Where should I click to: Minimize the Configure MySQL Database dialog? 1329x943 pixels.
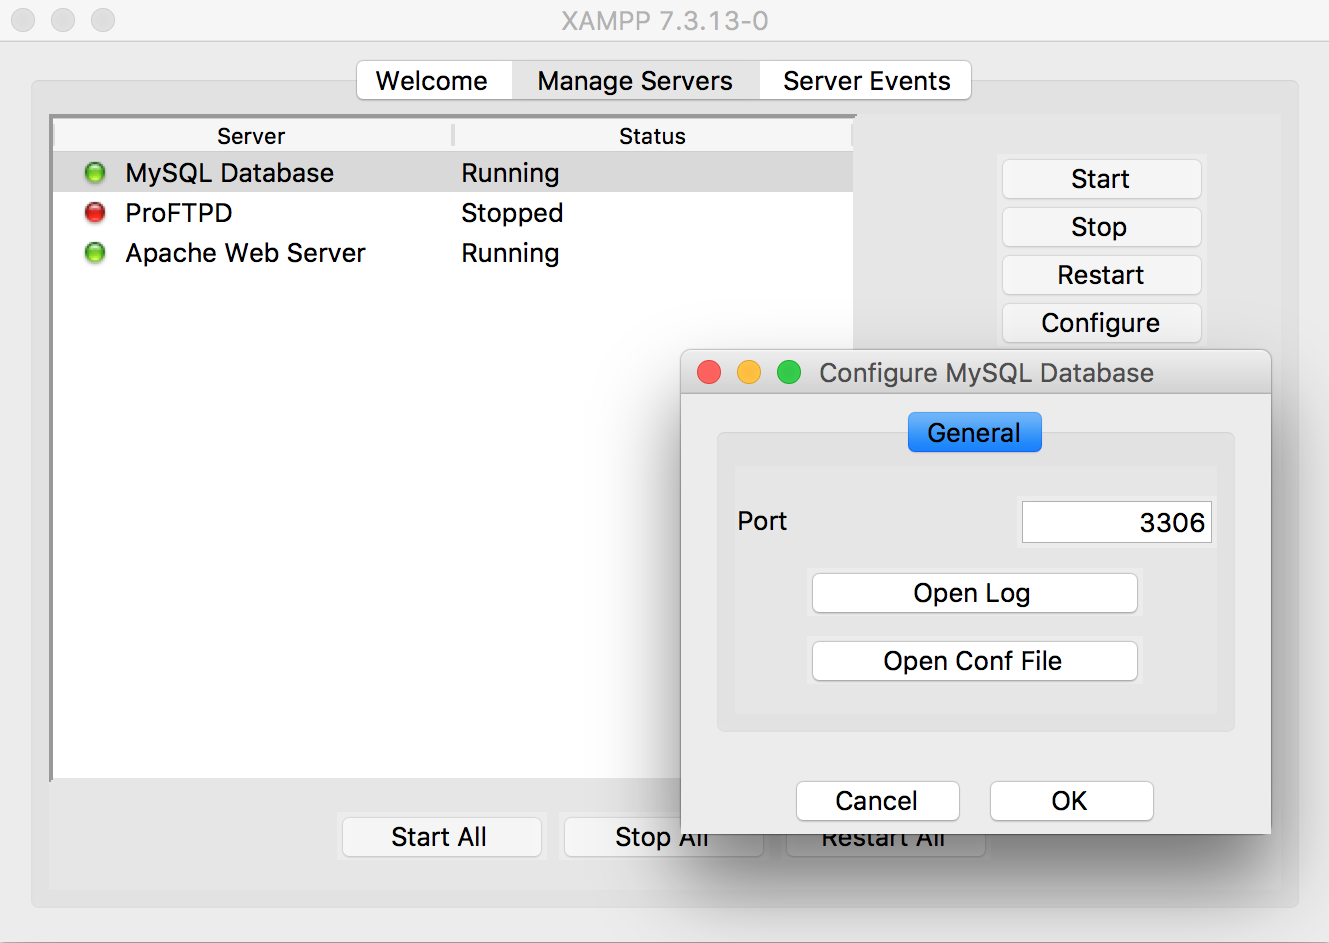(x=749, y=372)
